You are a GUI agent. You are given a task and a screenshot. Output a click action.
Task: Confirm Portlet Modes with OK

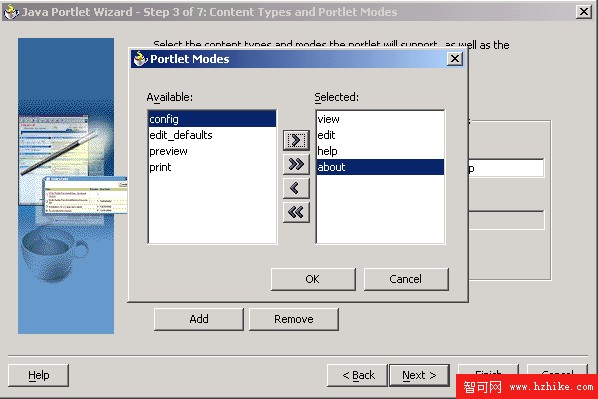(313, 279)
